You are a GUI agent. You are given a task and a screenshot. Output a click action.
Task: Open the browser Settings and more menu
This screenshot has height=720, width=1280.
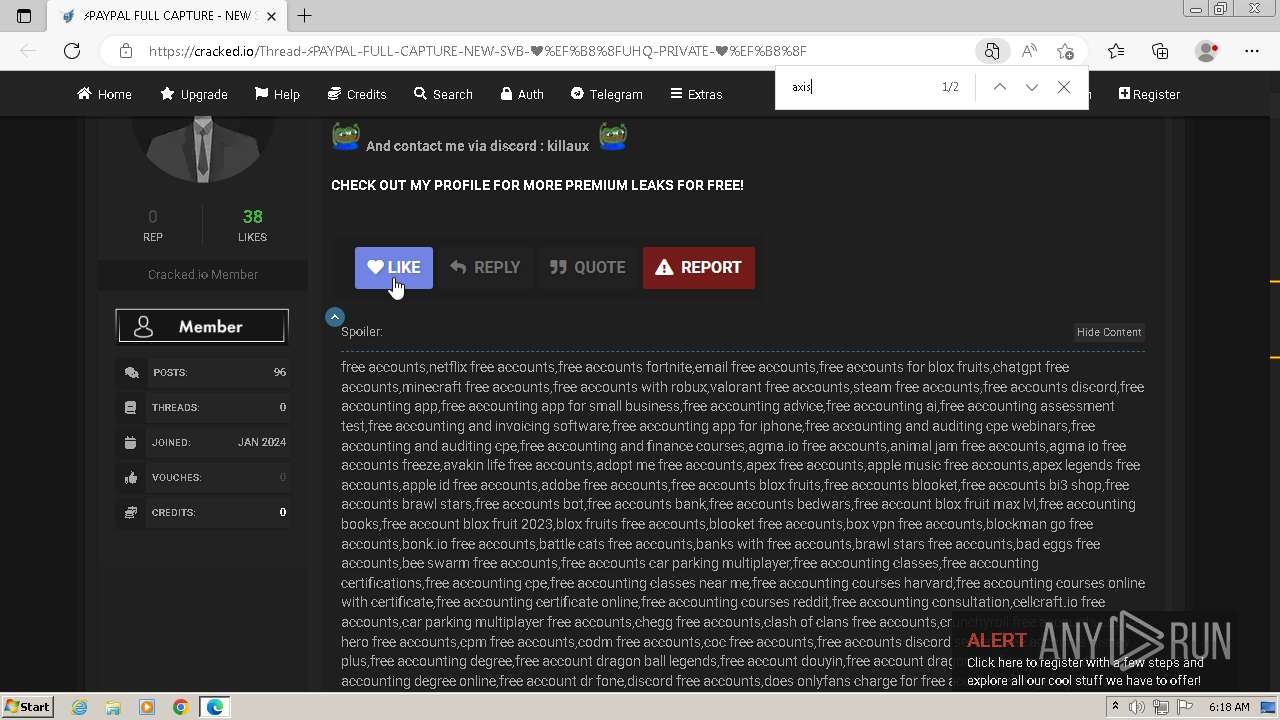[x=1252, y=51]
